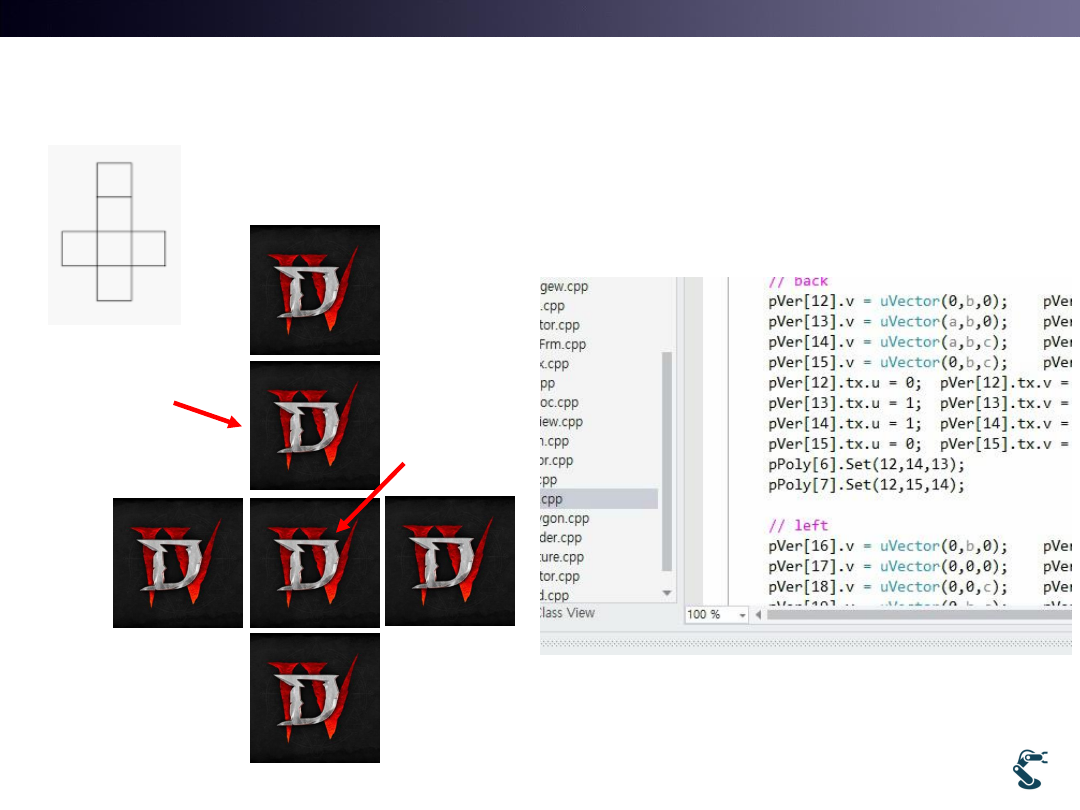Open the ture.cpp file entry
This screenshot has width=1080, height=810.
point(562,557)
